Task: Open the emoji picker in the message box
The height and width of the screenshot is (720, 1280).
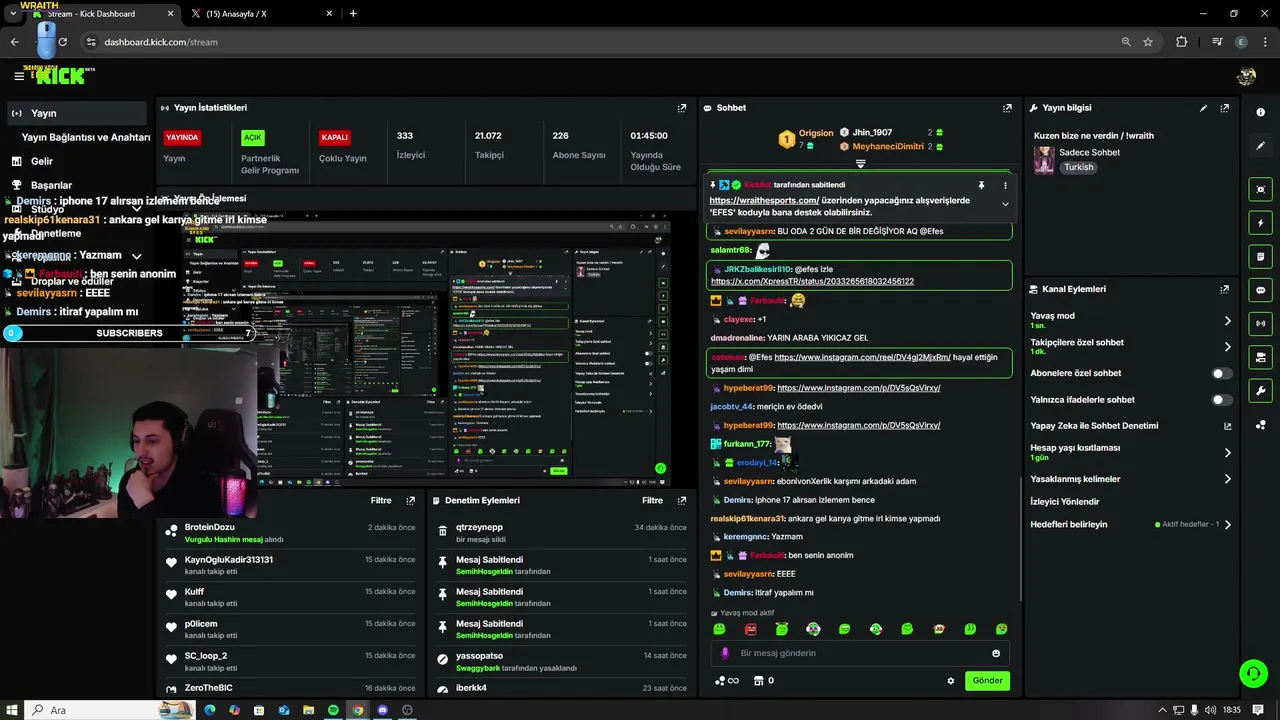Action: click(996, 653)
